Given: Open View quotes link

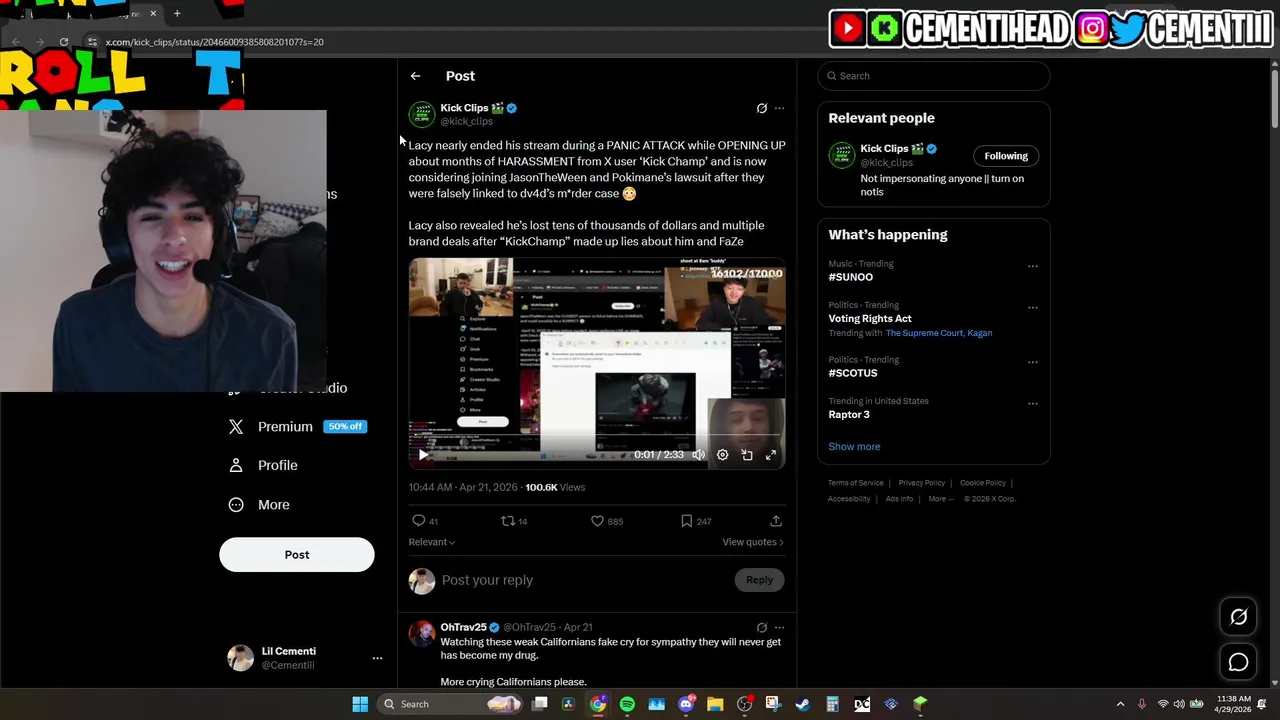Looking at the screenshot, I should click(753, 542).
